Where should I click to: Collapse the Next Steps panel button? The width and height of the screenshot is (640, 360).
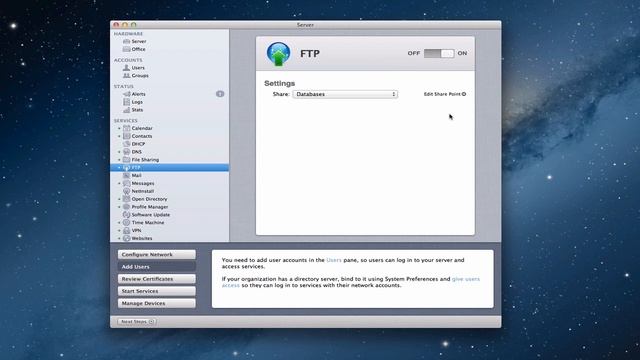[x=137, y=322]
